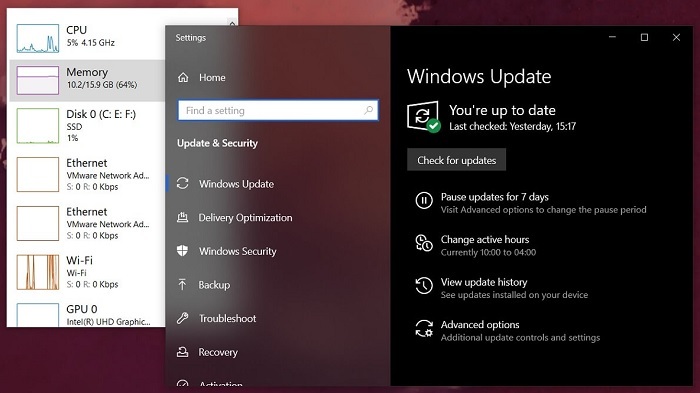Screen dimensions: 700x393
Task: Click the Check for updates button
Action: (x=456, y=160)
